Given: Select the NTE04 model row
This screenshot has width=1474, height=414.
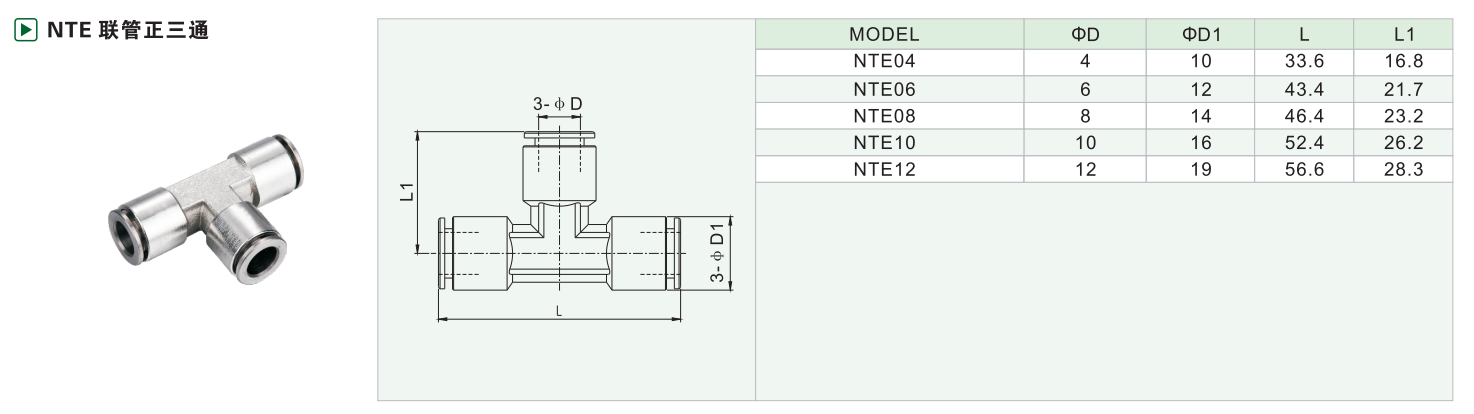Looking at the screenshot, I should click(884, 61).
